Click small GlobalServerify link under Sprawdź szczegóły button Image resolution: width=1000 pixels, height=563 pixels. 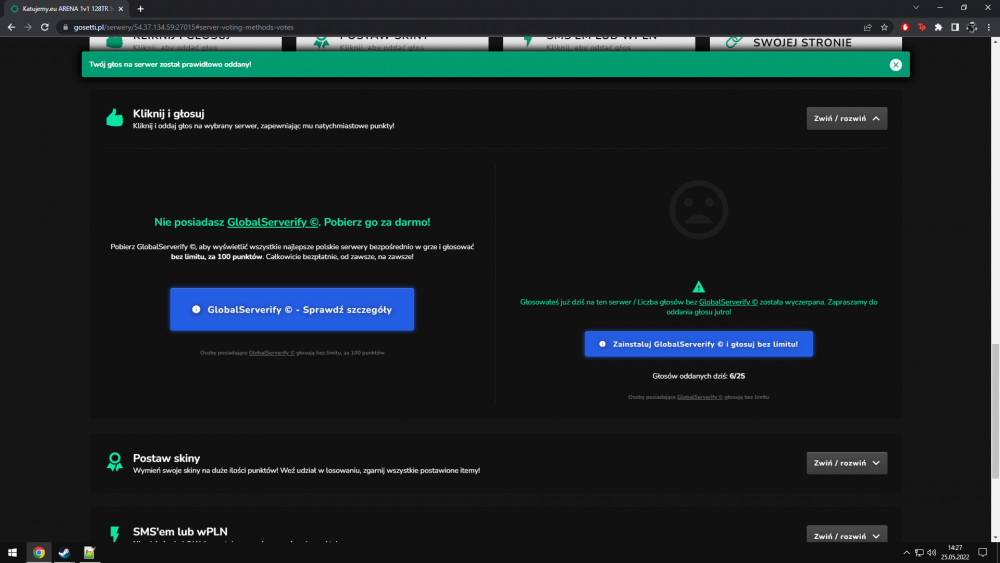tap(271, 353)
